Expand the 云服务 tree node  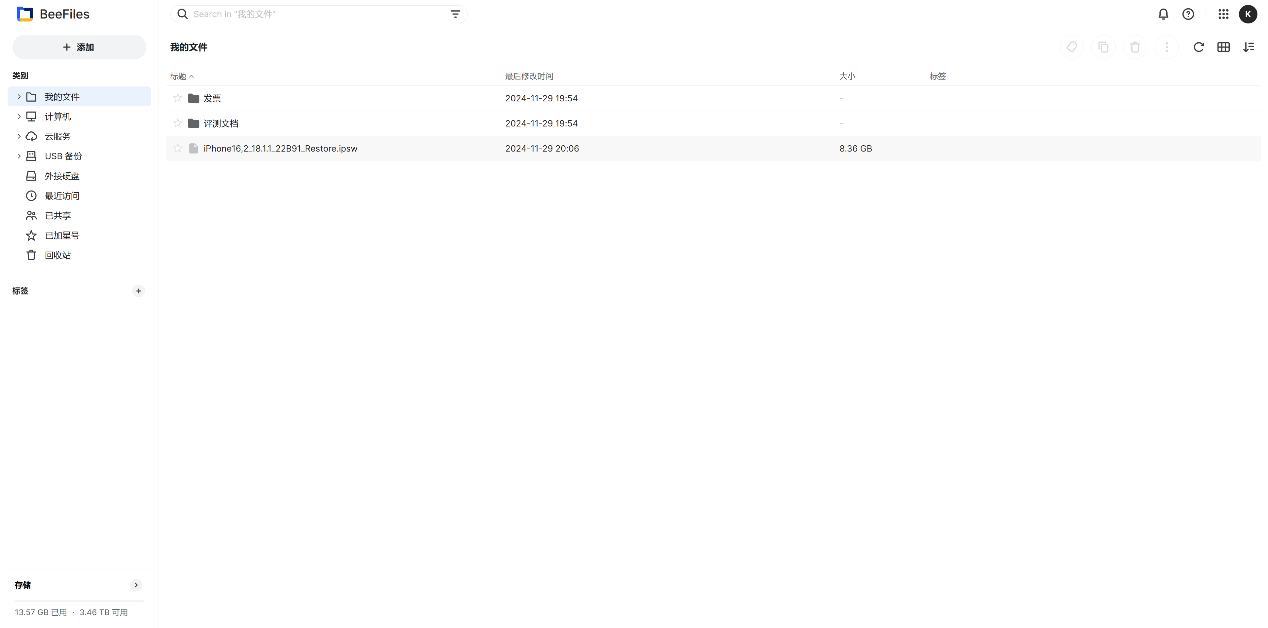click(19, 136)
